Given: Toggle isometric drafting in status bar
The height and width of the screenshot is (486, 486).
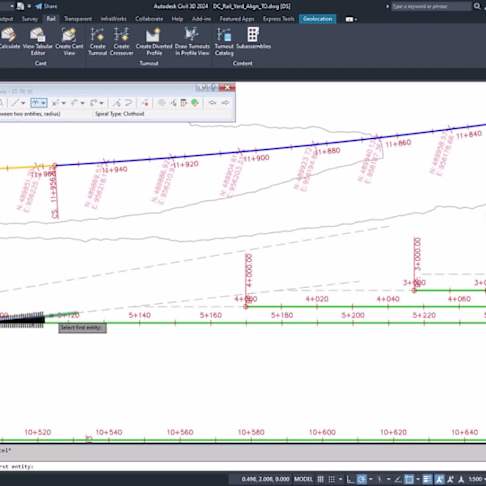Looking at the screenshot, I should click(x=380, y=479).
